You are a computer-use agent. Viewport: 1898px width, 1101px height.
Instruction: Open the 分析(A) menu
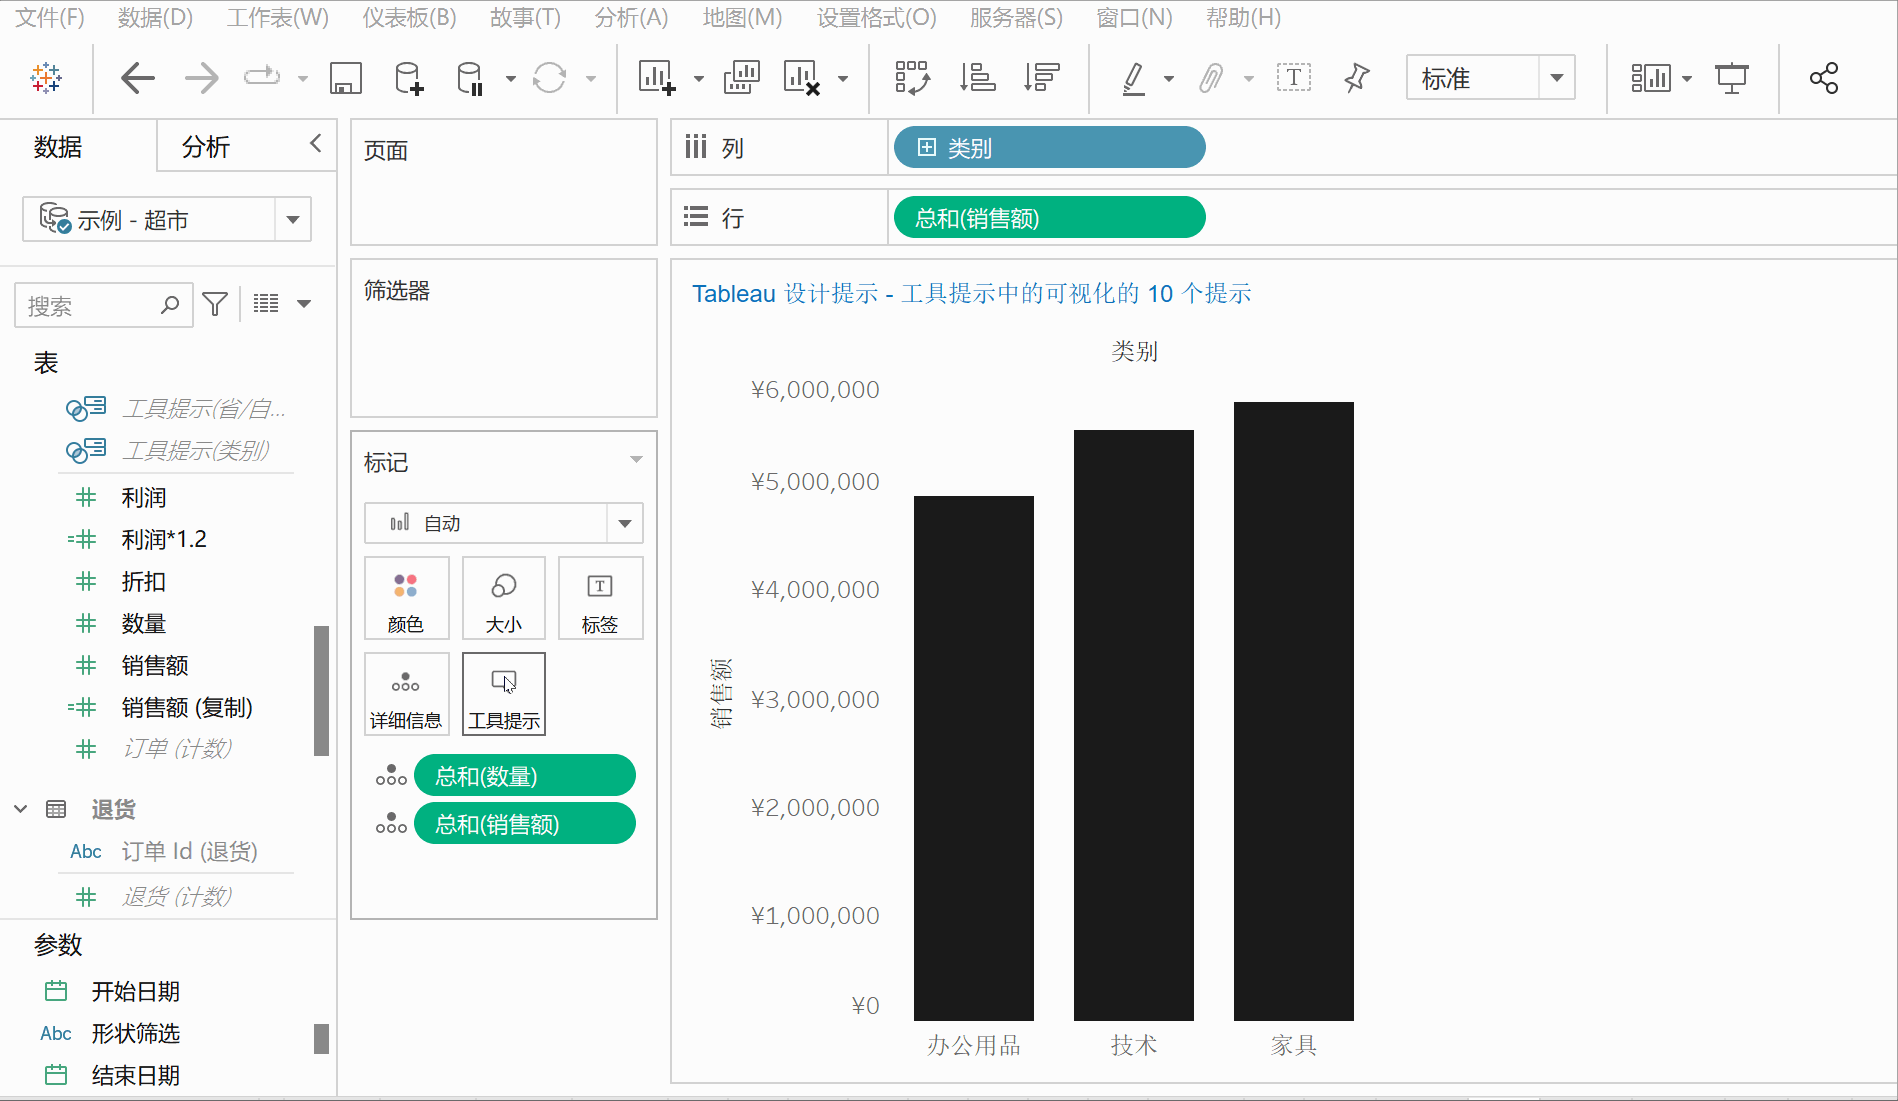(631, 18)
